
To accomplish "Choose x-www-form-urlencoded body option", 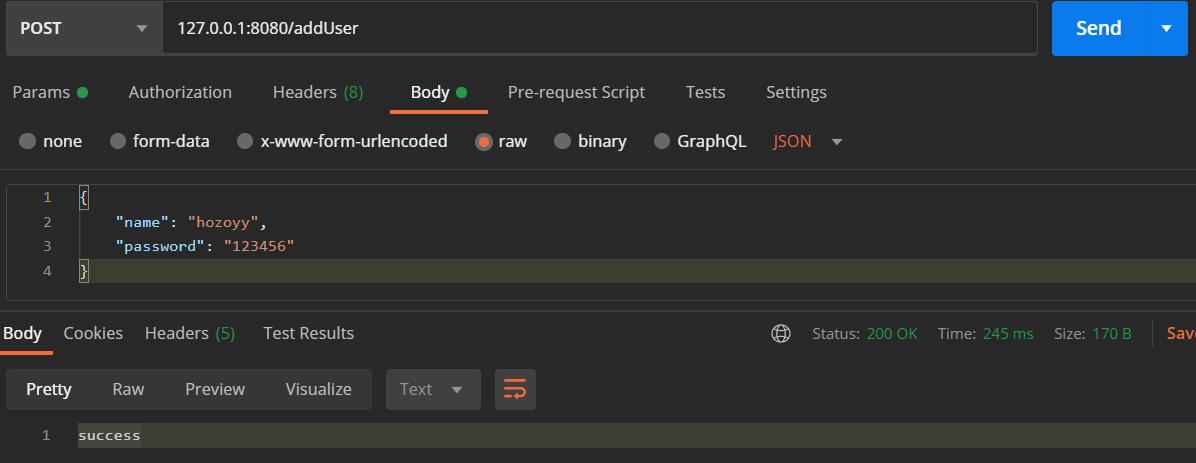I will click(x=245, y=142).
